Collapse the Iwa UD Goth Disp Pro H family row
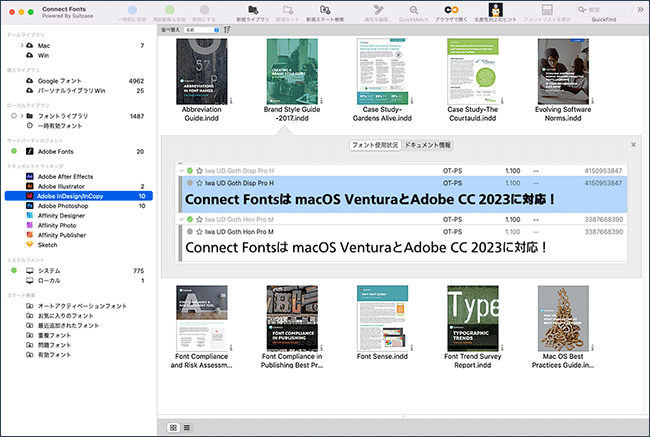This screenshot has height=437, width=650. click(181, 171)
